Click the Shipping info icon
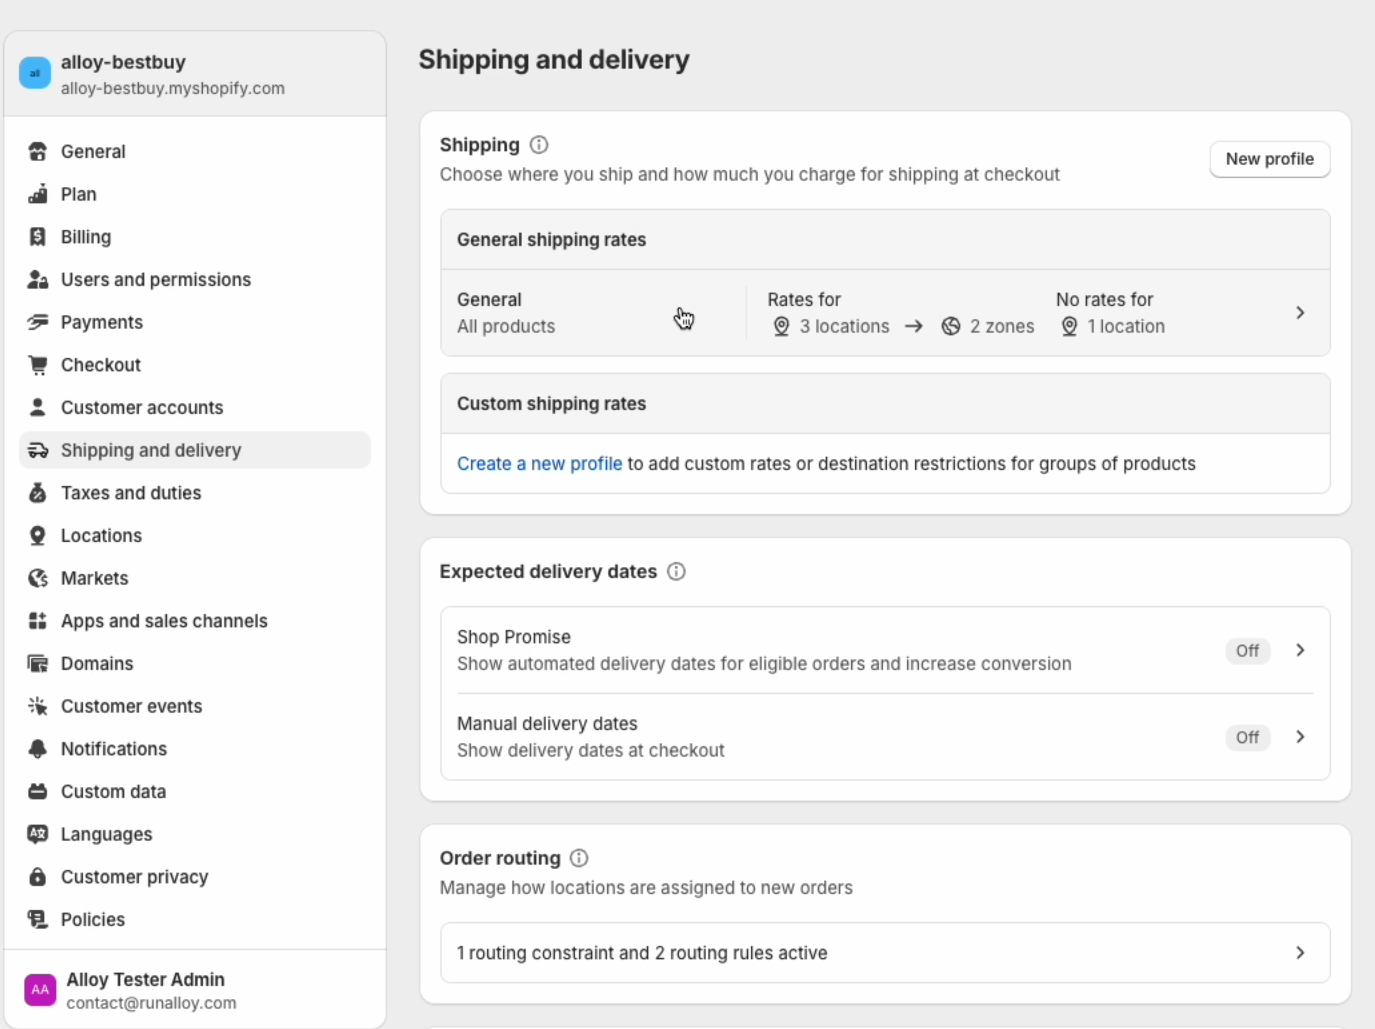The height and width of the screenshot is (1029, 1375). 539,145
